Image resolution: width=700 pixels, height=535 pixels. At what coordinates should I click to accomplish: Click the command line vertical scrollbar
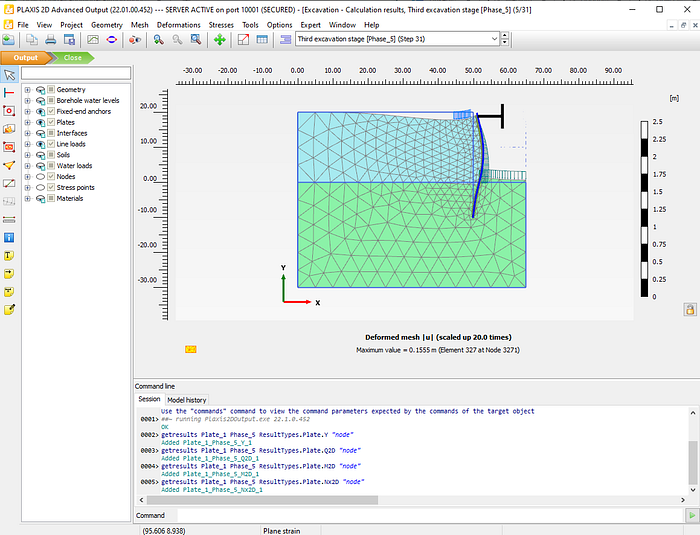pyautogui.click(x=693, y=462)
